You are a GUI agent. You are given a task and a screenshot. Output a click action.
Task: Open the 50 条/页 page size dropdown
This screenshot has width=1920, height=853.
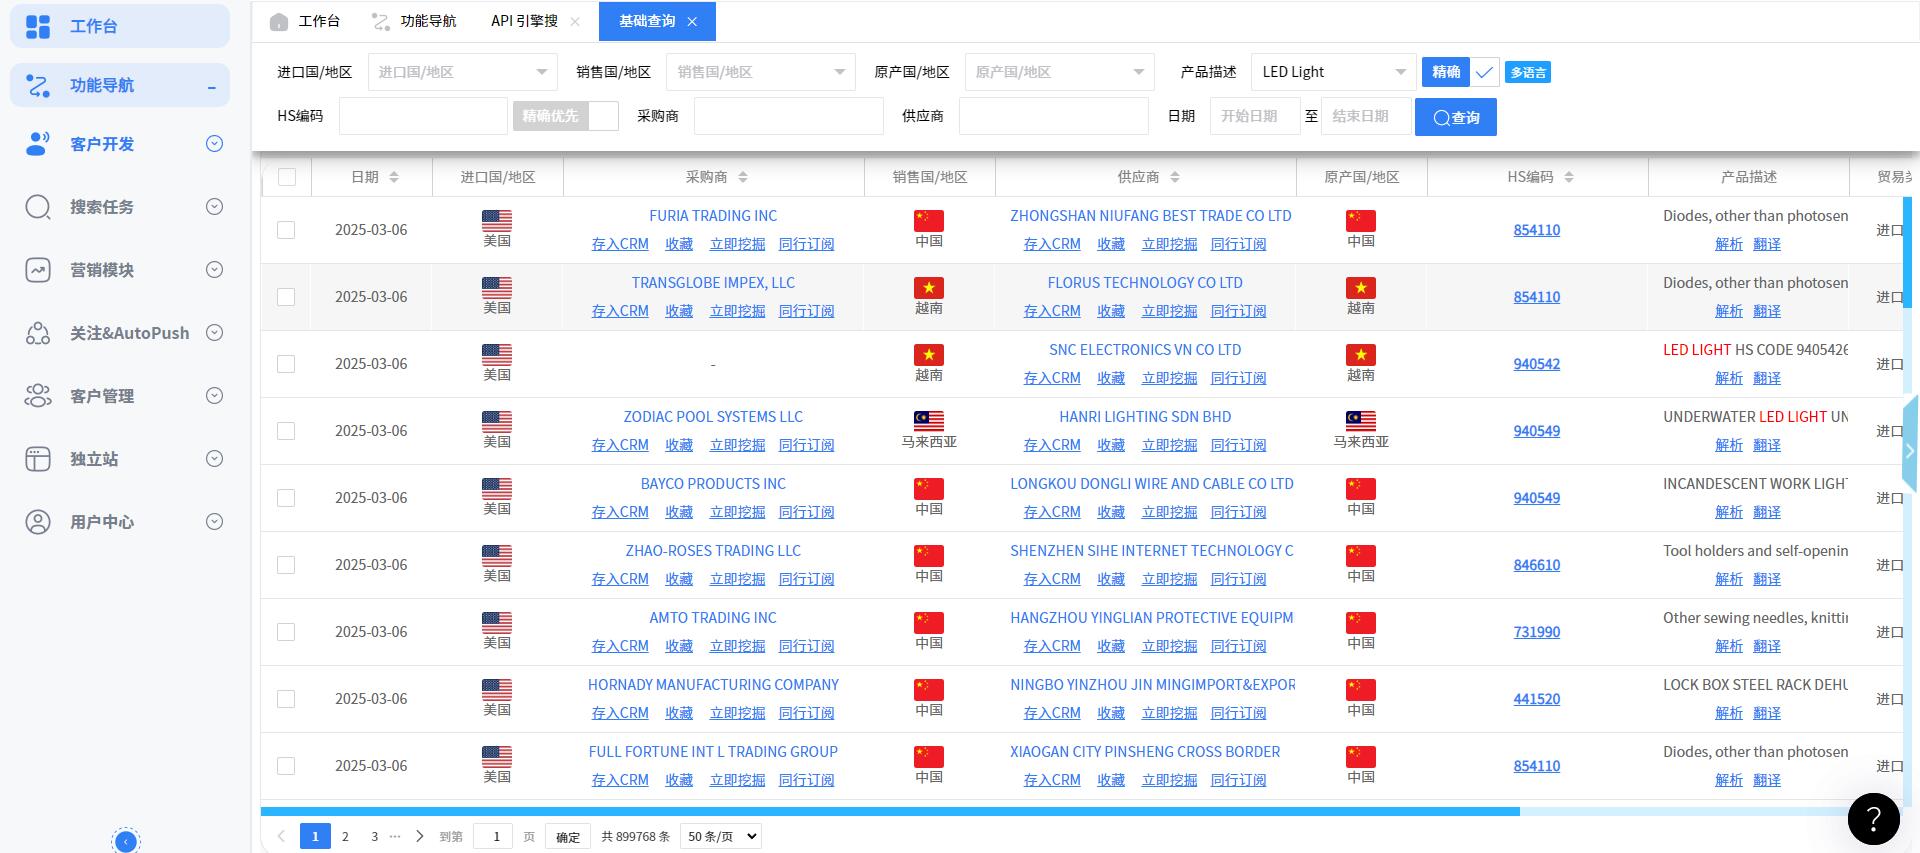click(x=720, y=836)
